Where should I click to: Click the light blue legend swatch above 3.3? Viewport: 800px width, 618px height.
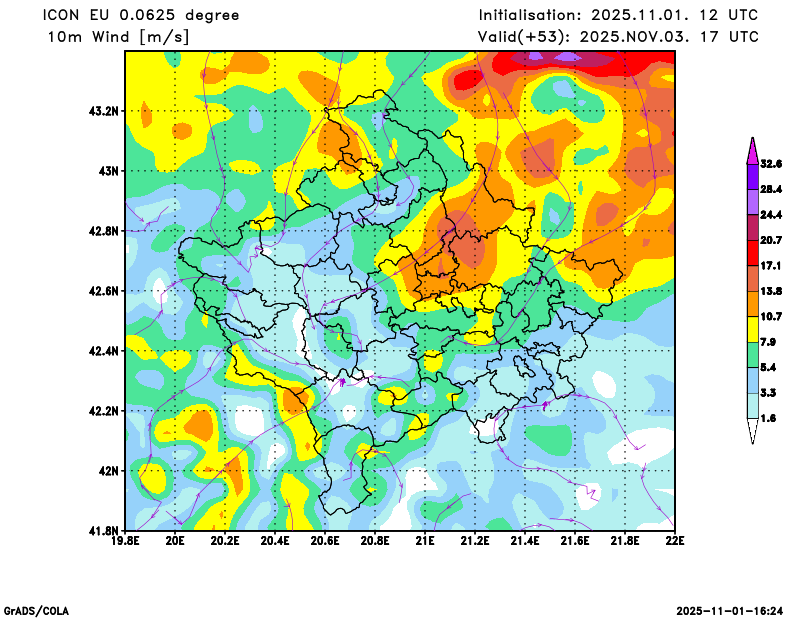752,380
